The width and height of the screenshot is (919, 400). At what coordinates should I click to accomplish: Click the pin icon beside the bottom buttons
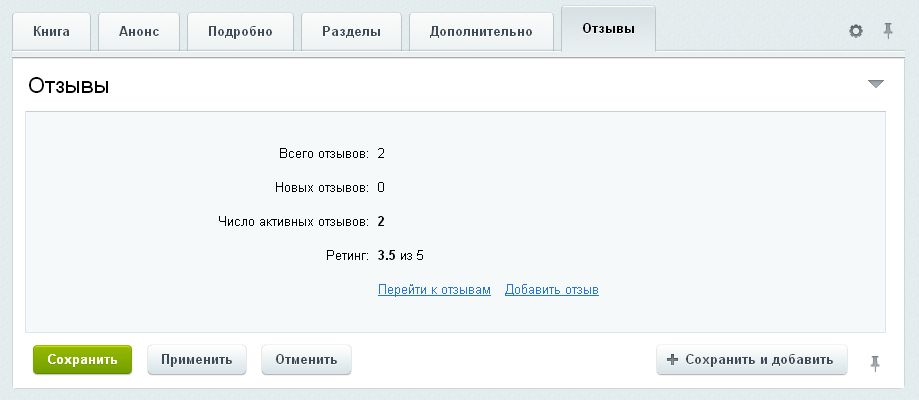[x=875, y=362]
